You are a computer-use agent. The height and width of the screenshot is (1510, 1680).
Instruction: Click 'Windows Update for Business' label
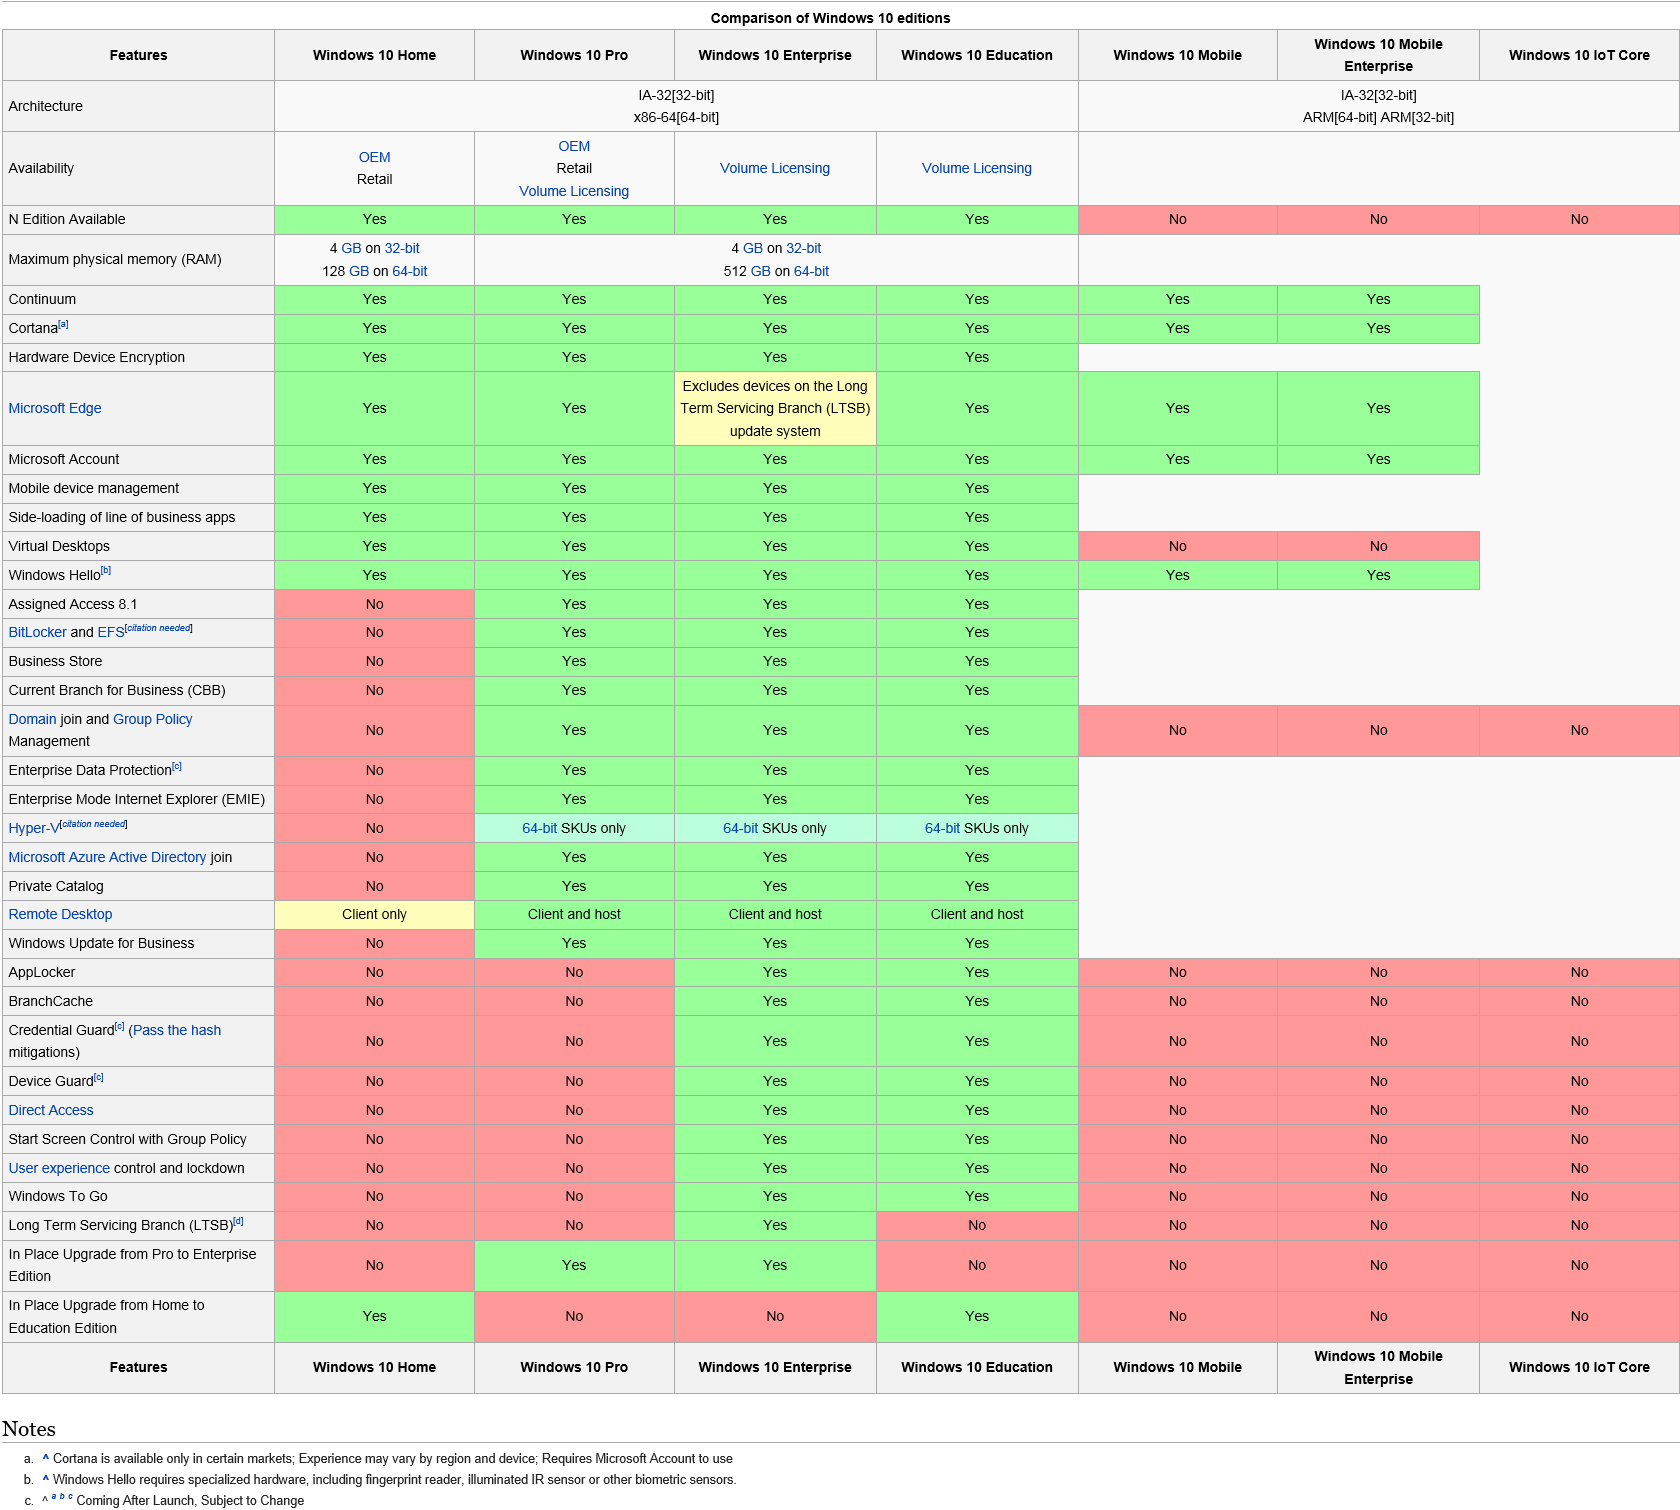[101, 943]
